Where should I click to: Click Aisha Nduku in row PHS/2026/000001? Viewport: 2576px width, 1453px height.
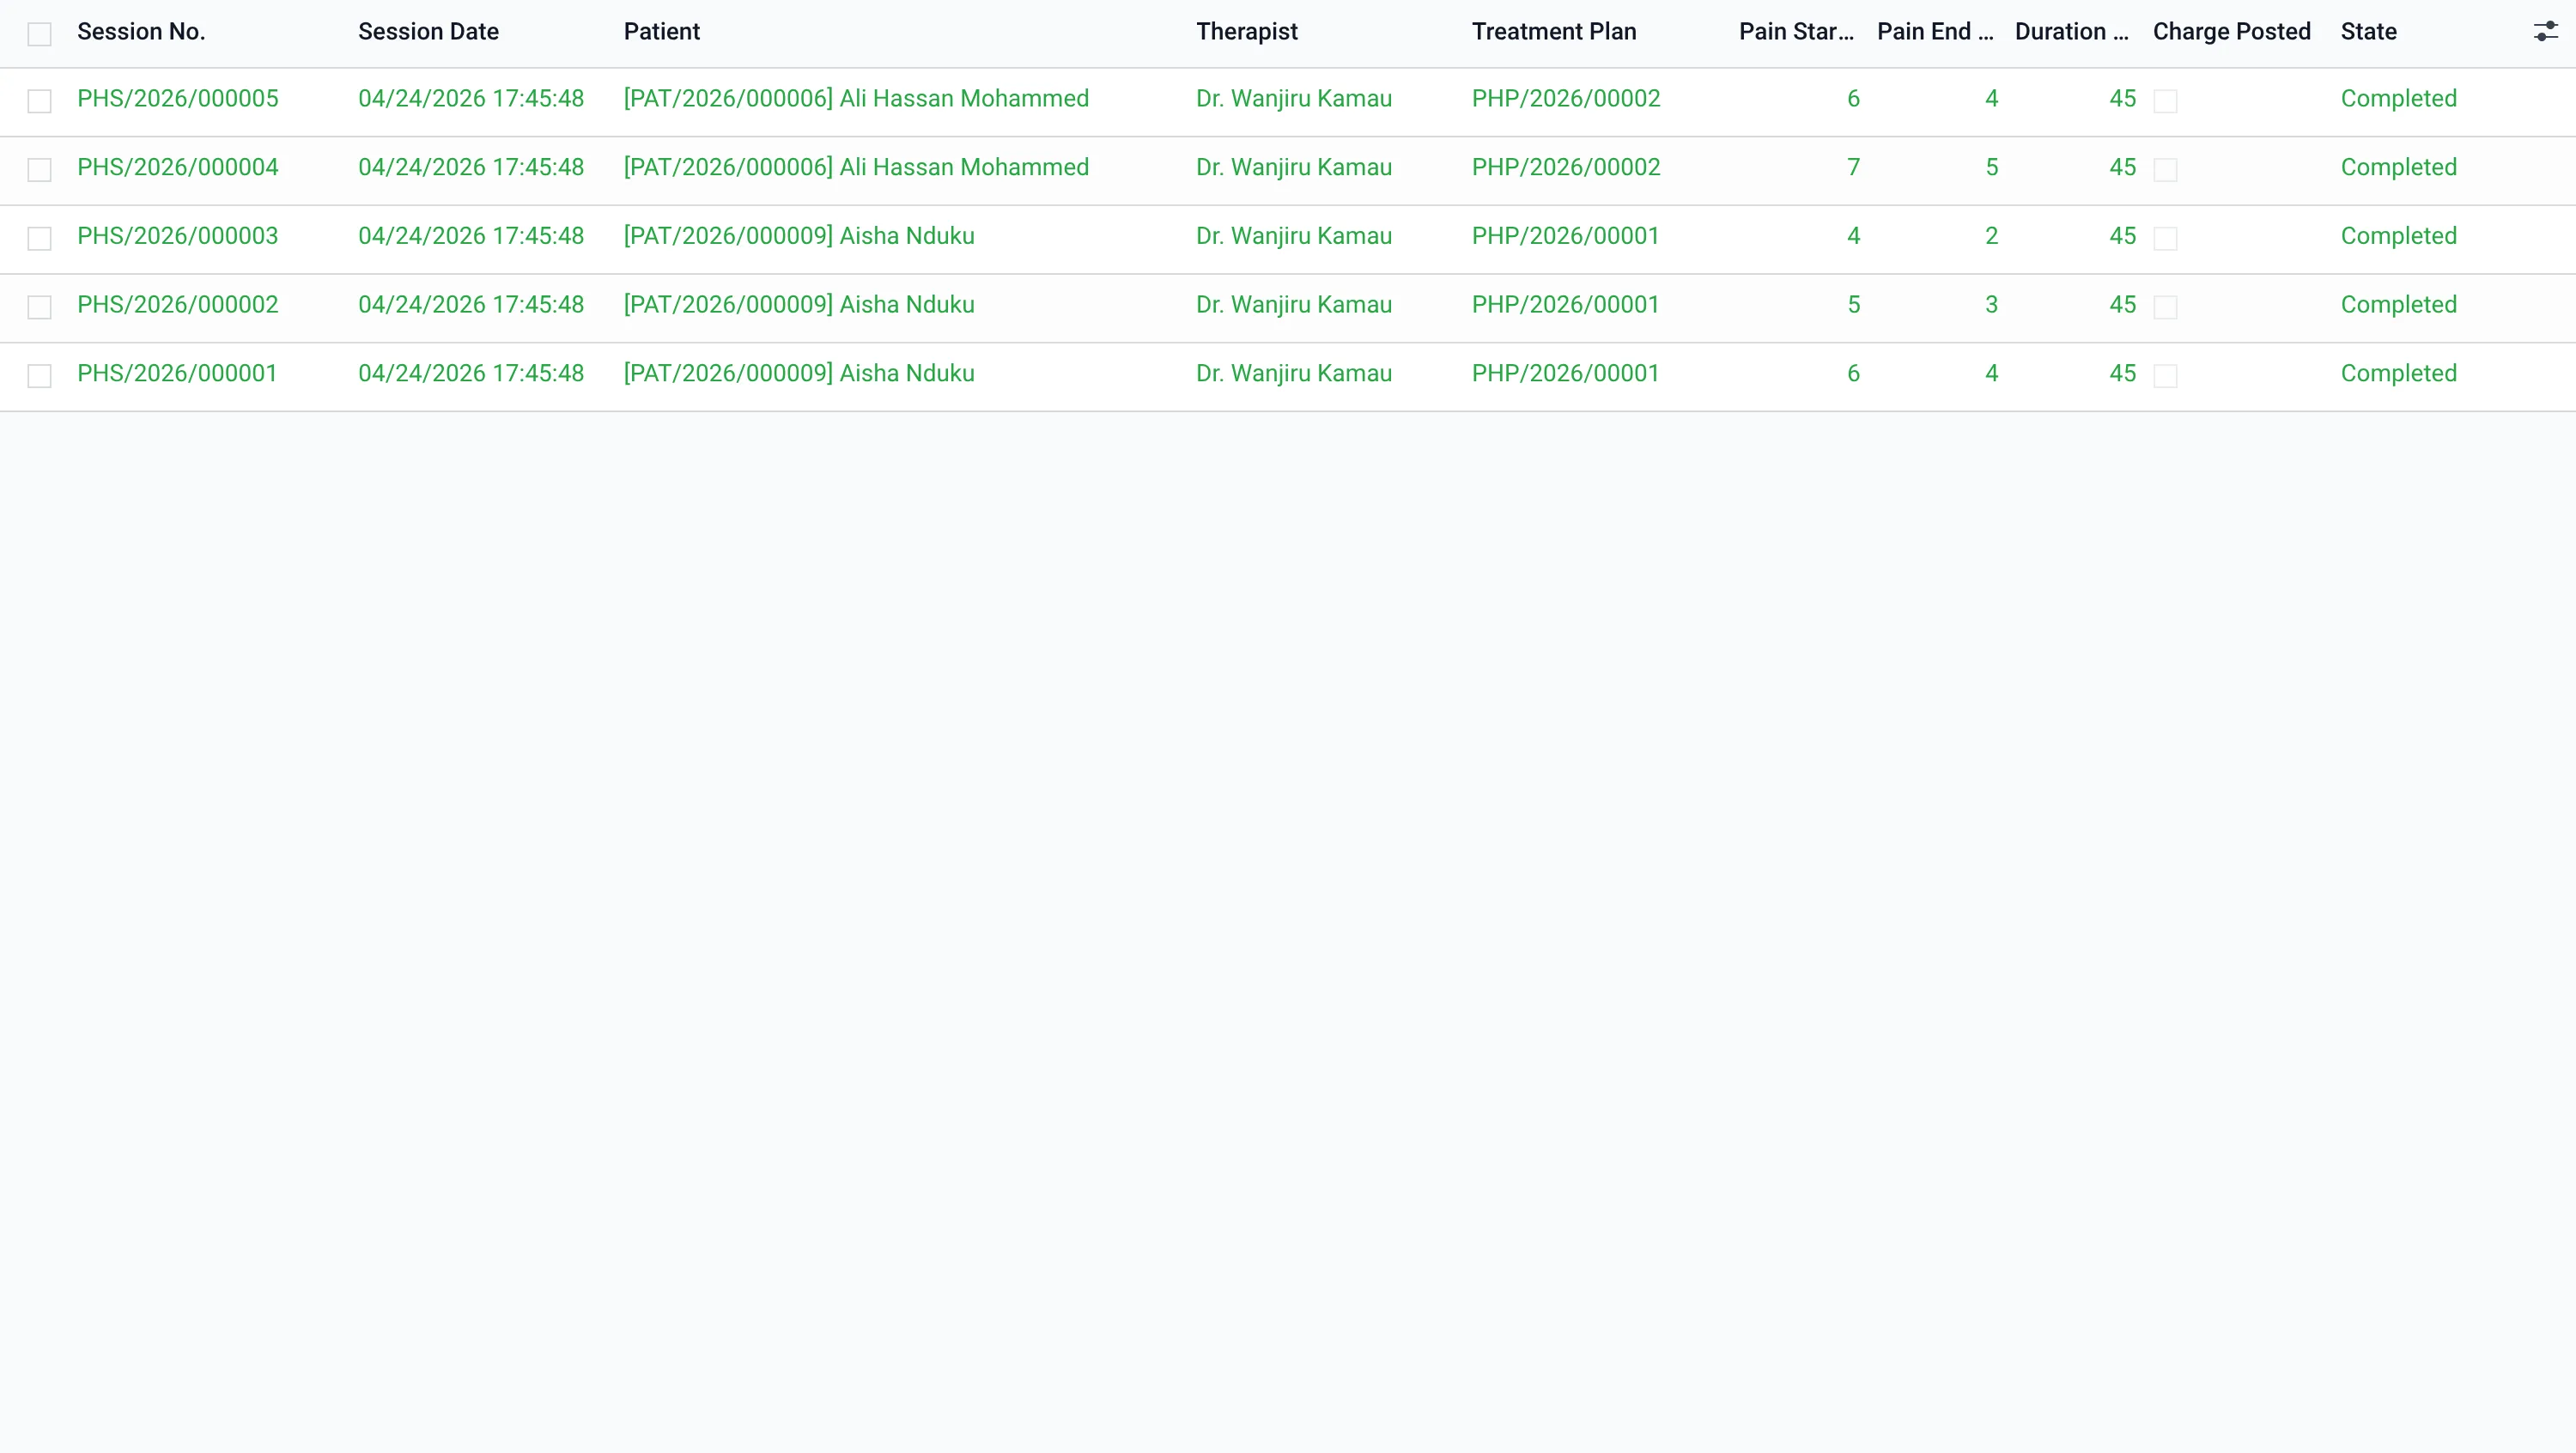point(907,374)
